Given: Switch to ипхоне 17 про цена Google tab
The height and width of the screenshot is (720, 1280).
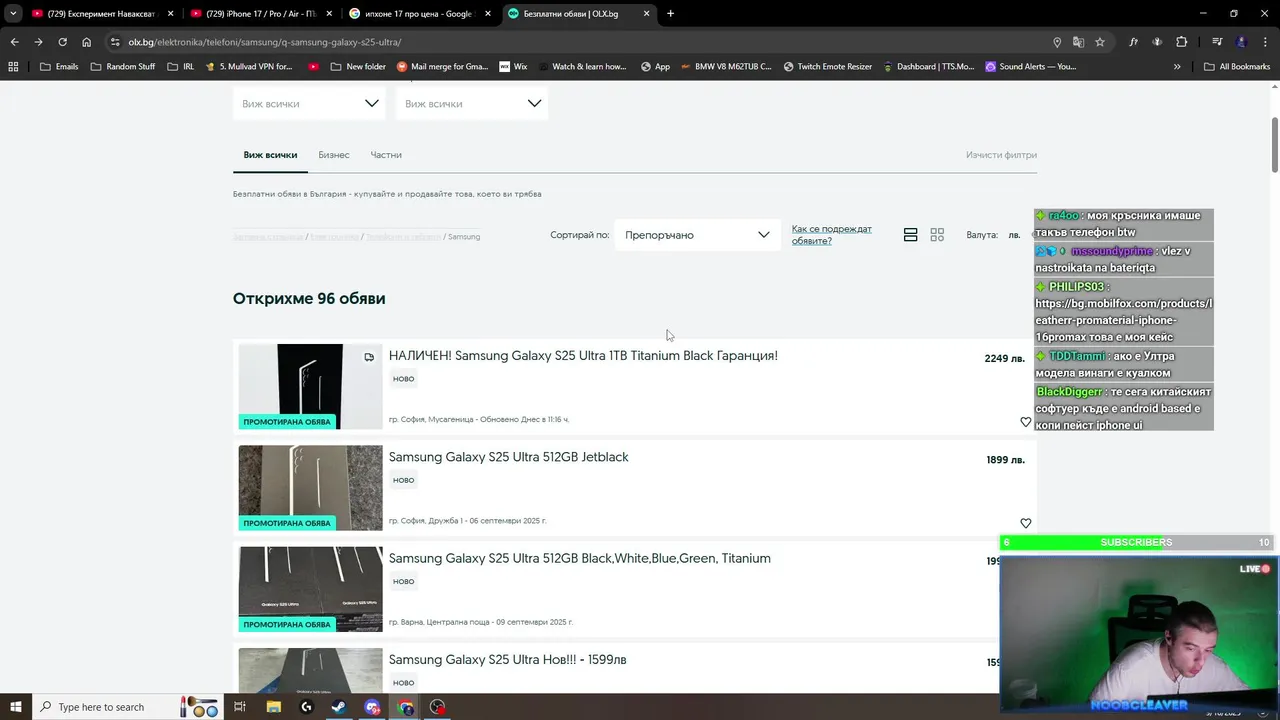Looking at the screenshot, I should pos(419,14).
